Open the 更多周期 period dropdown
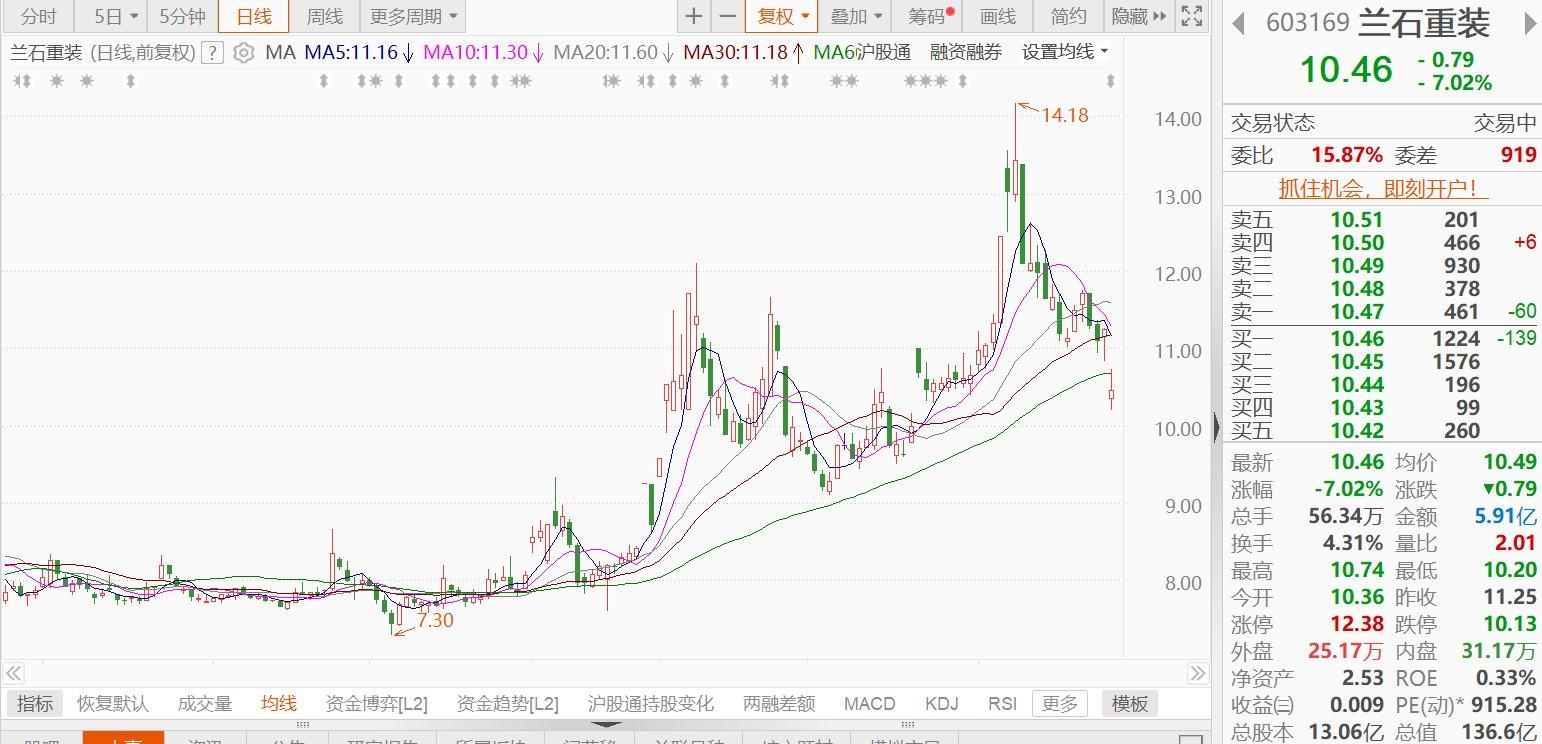1542x744 pixels. pyautogui.click(x=407, y=17)
